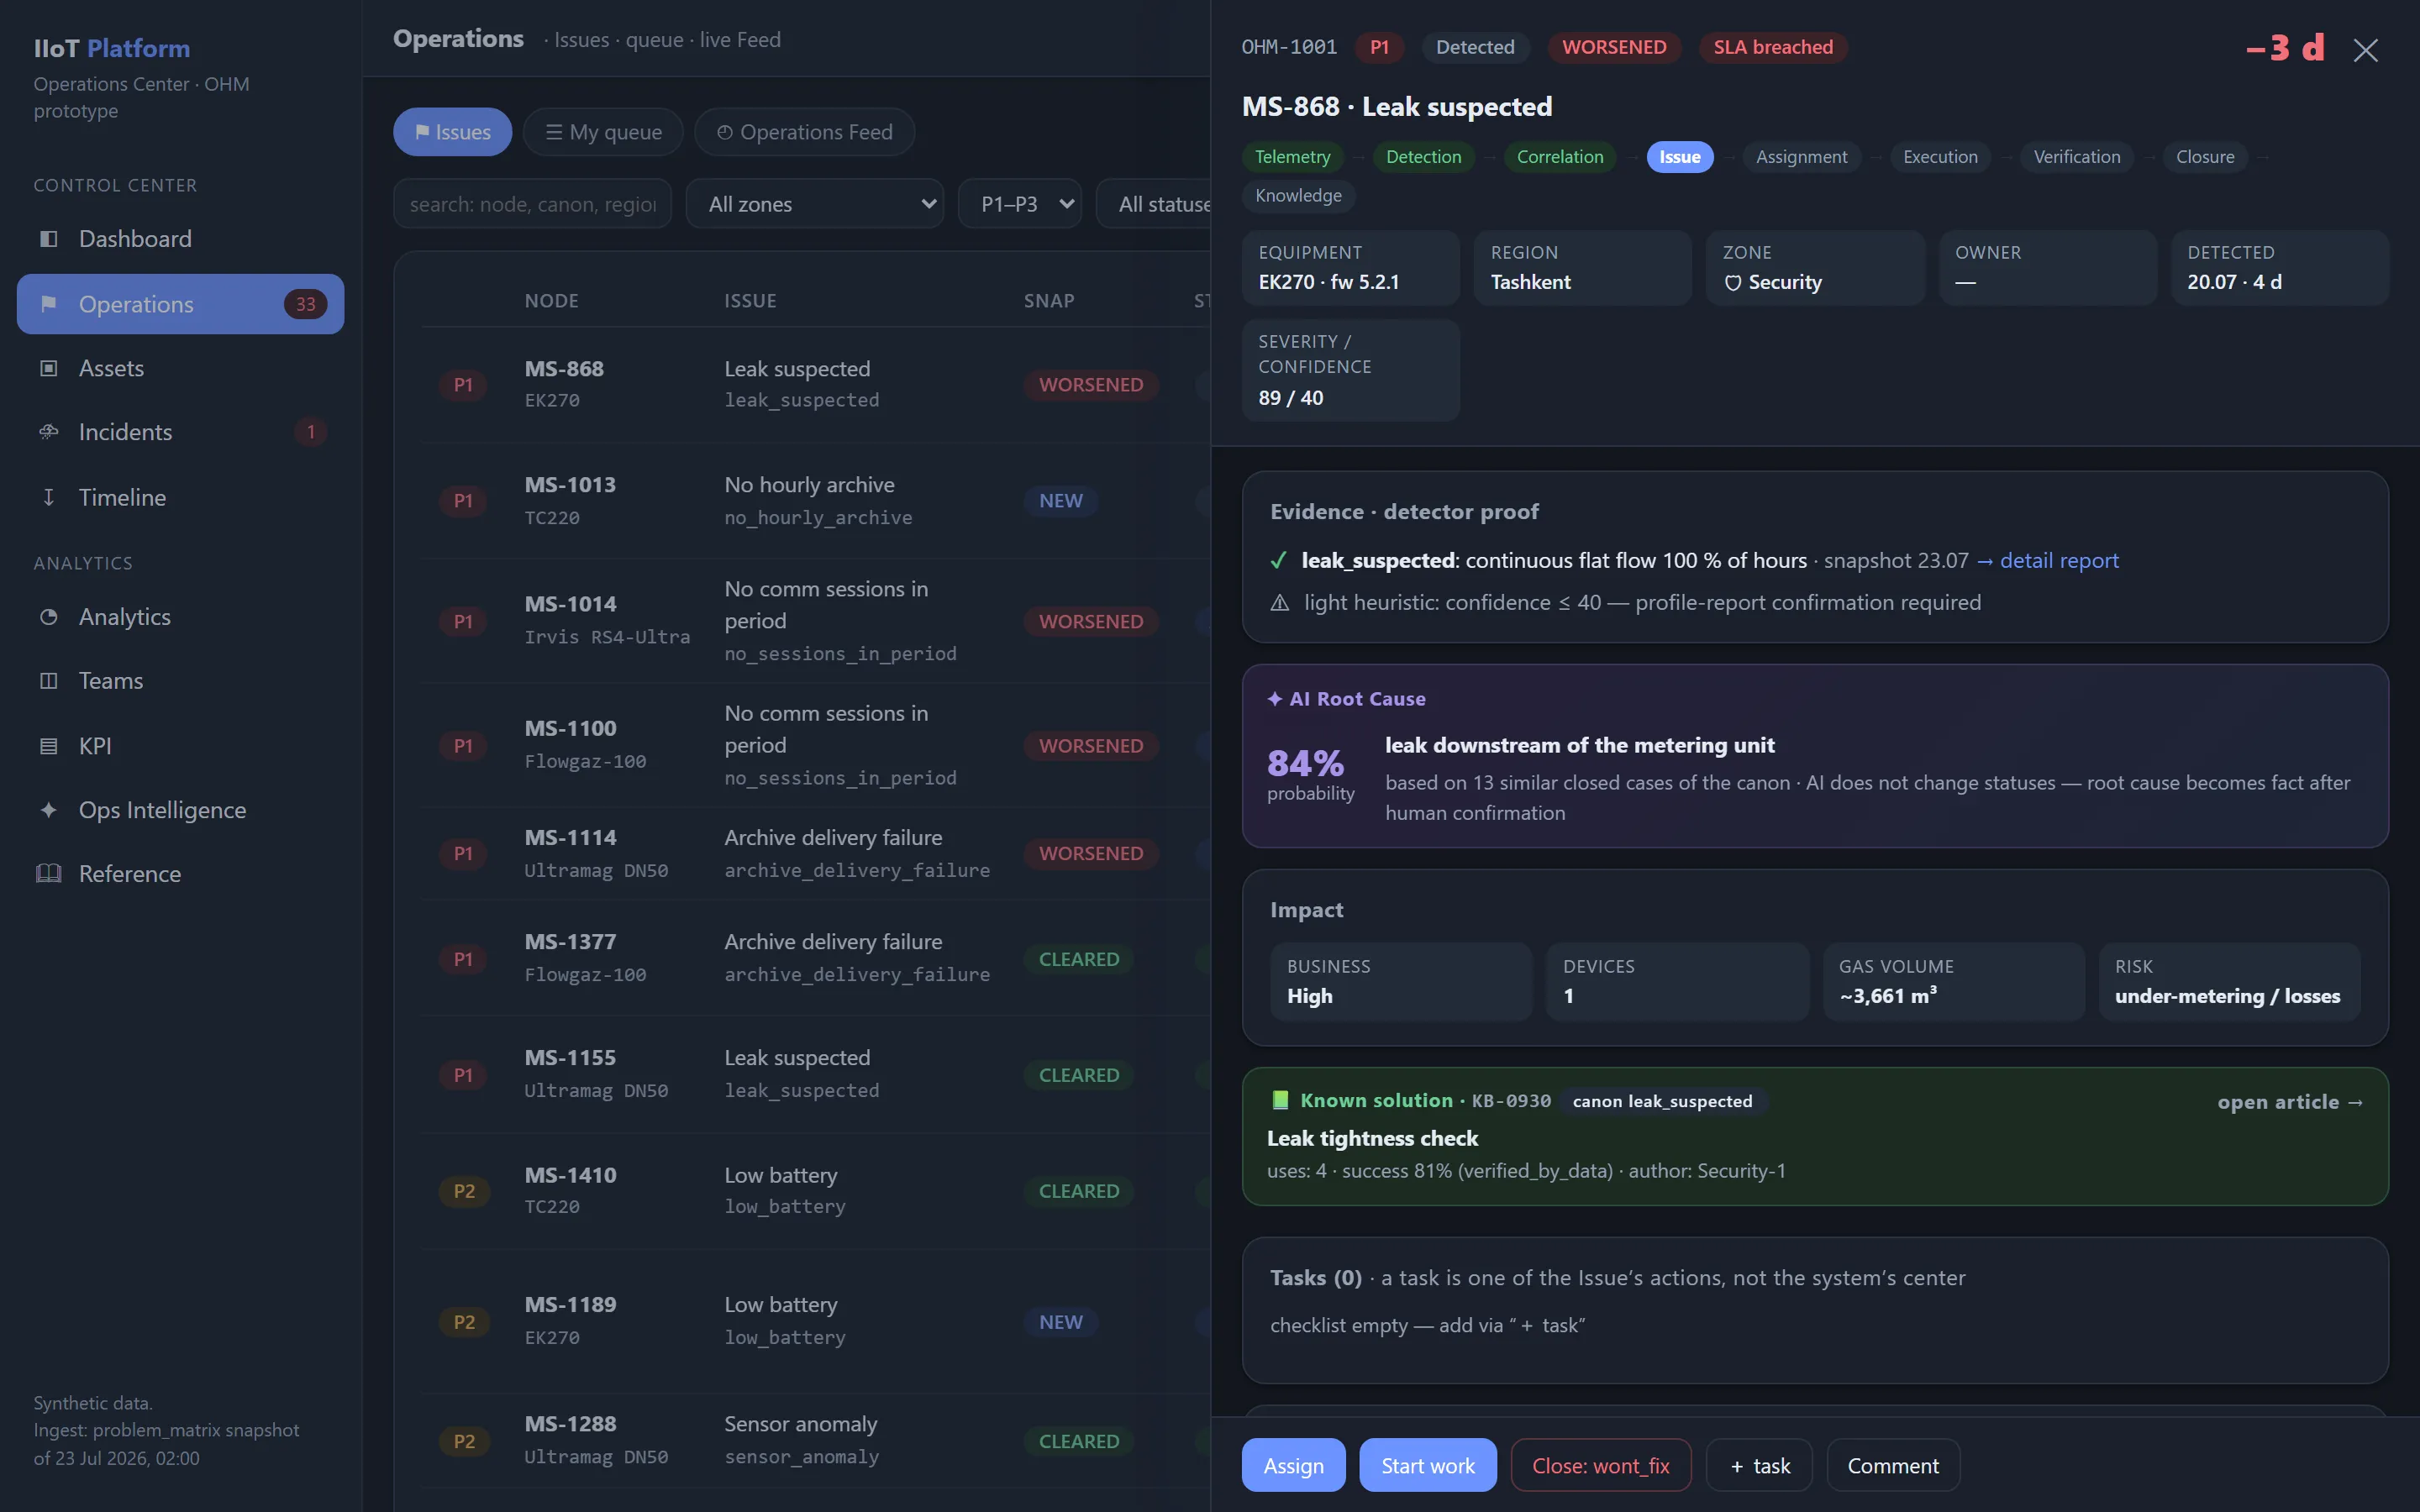Close the OHM-1001 issue detail panel
The image size is (2420, 1512).
(2365, 50)
